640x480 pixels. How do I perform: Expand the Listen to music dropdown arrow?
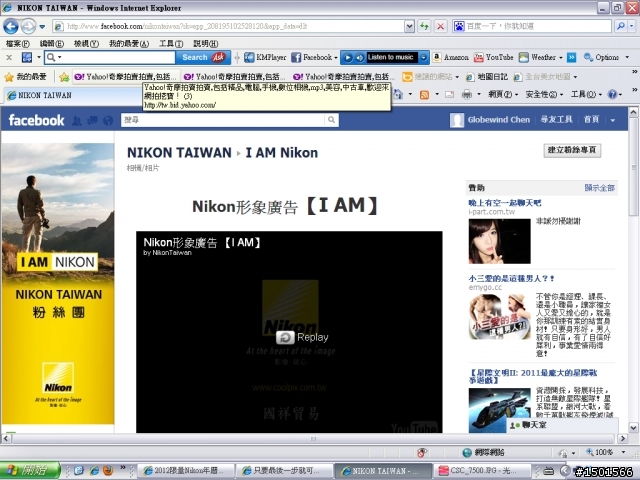[x=424, y=58]
